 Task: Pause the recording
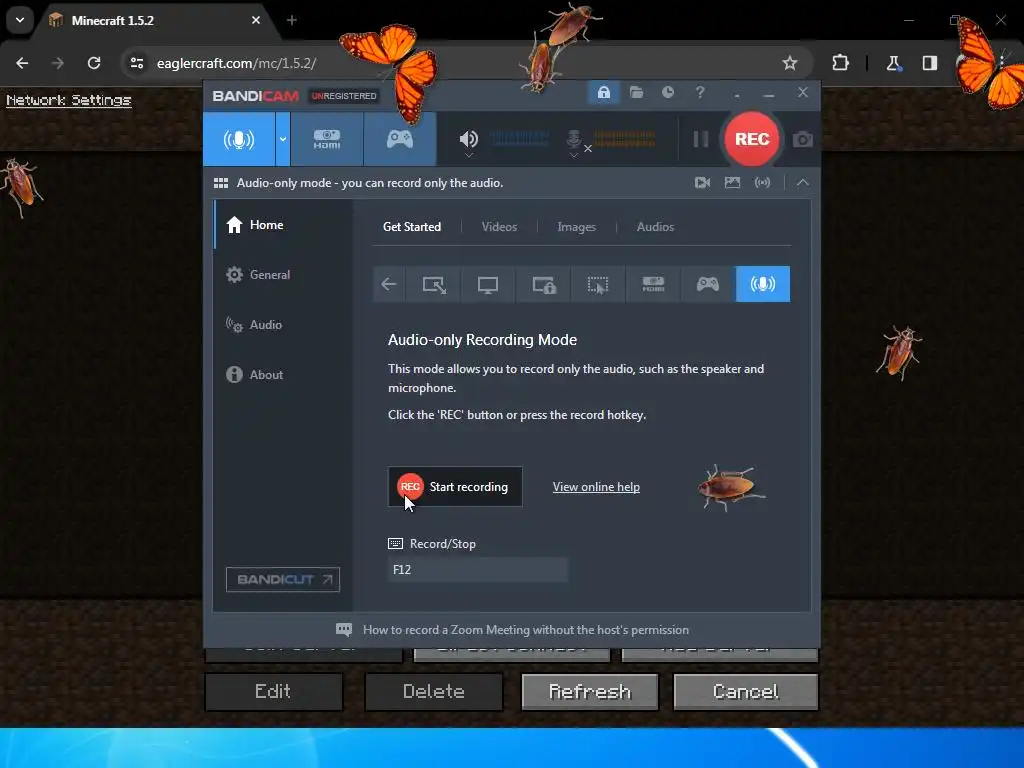(x=700, y=139)
